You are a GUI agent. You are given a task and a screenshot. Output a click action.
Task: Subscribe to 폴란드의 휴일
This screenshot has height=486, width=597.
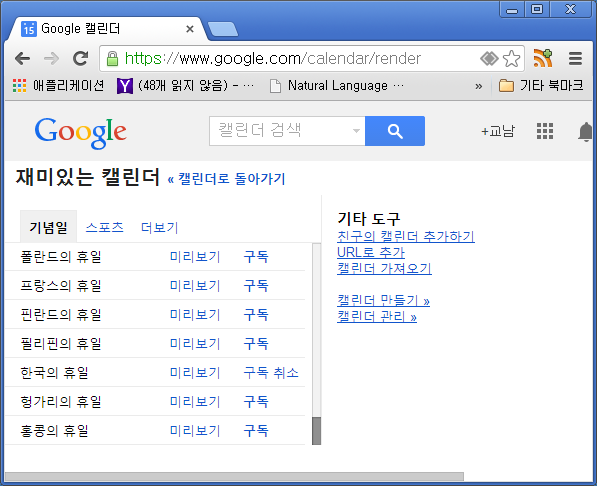256,256
